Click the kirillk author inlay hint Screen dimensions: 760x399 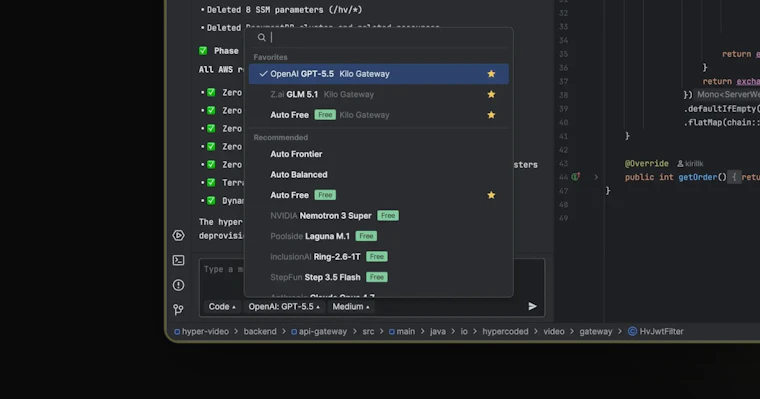pyautogui.click(x=690, y=164)
